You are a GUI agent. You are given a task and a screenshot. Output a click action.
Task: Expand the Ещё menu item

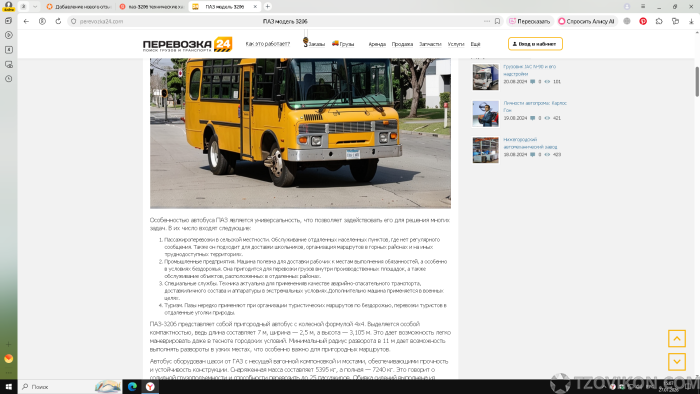point(475,44)
